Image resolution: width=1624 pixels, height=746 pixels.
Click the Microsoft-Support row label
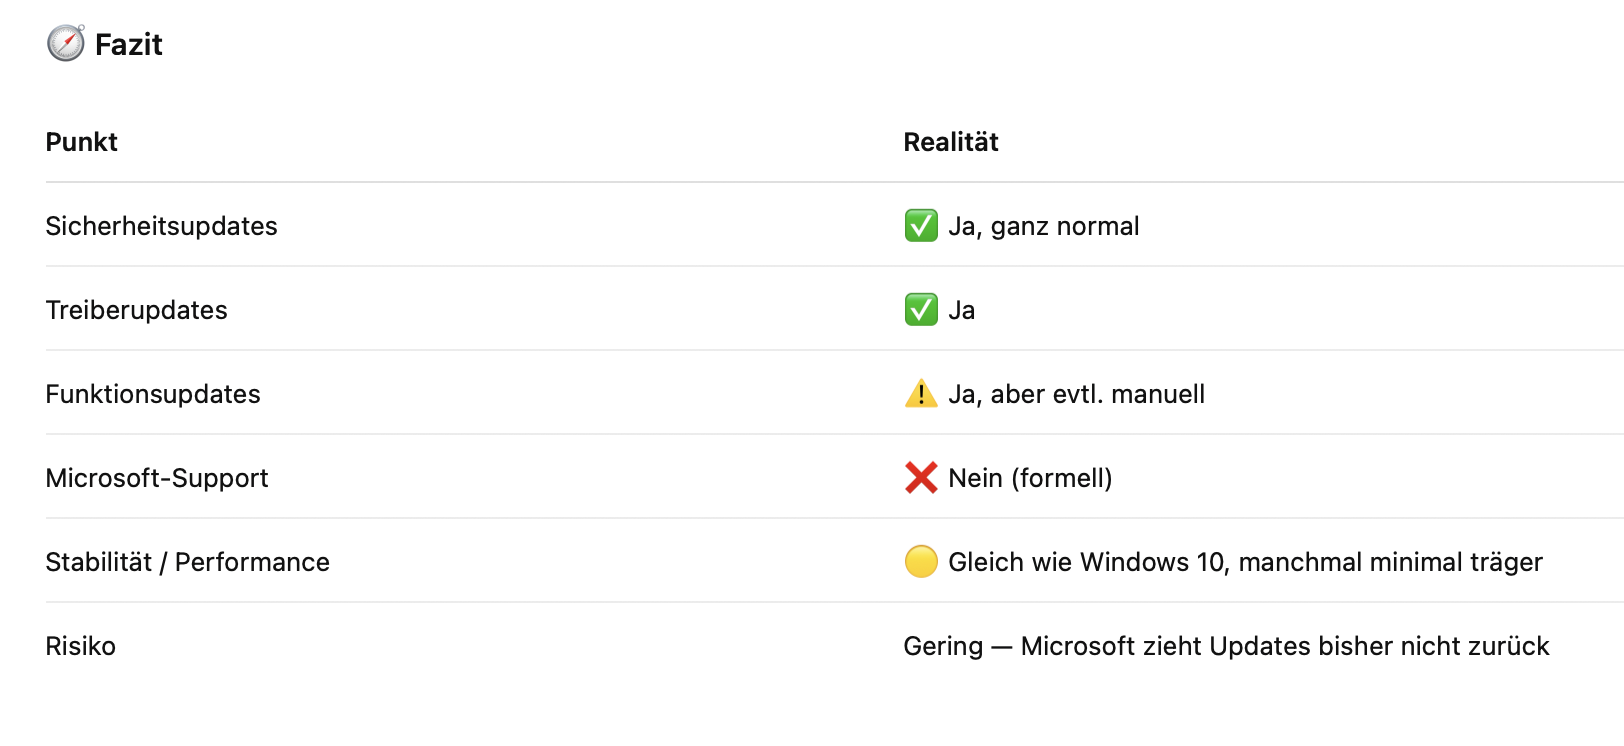(157, 478)
